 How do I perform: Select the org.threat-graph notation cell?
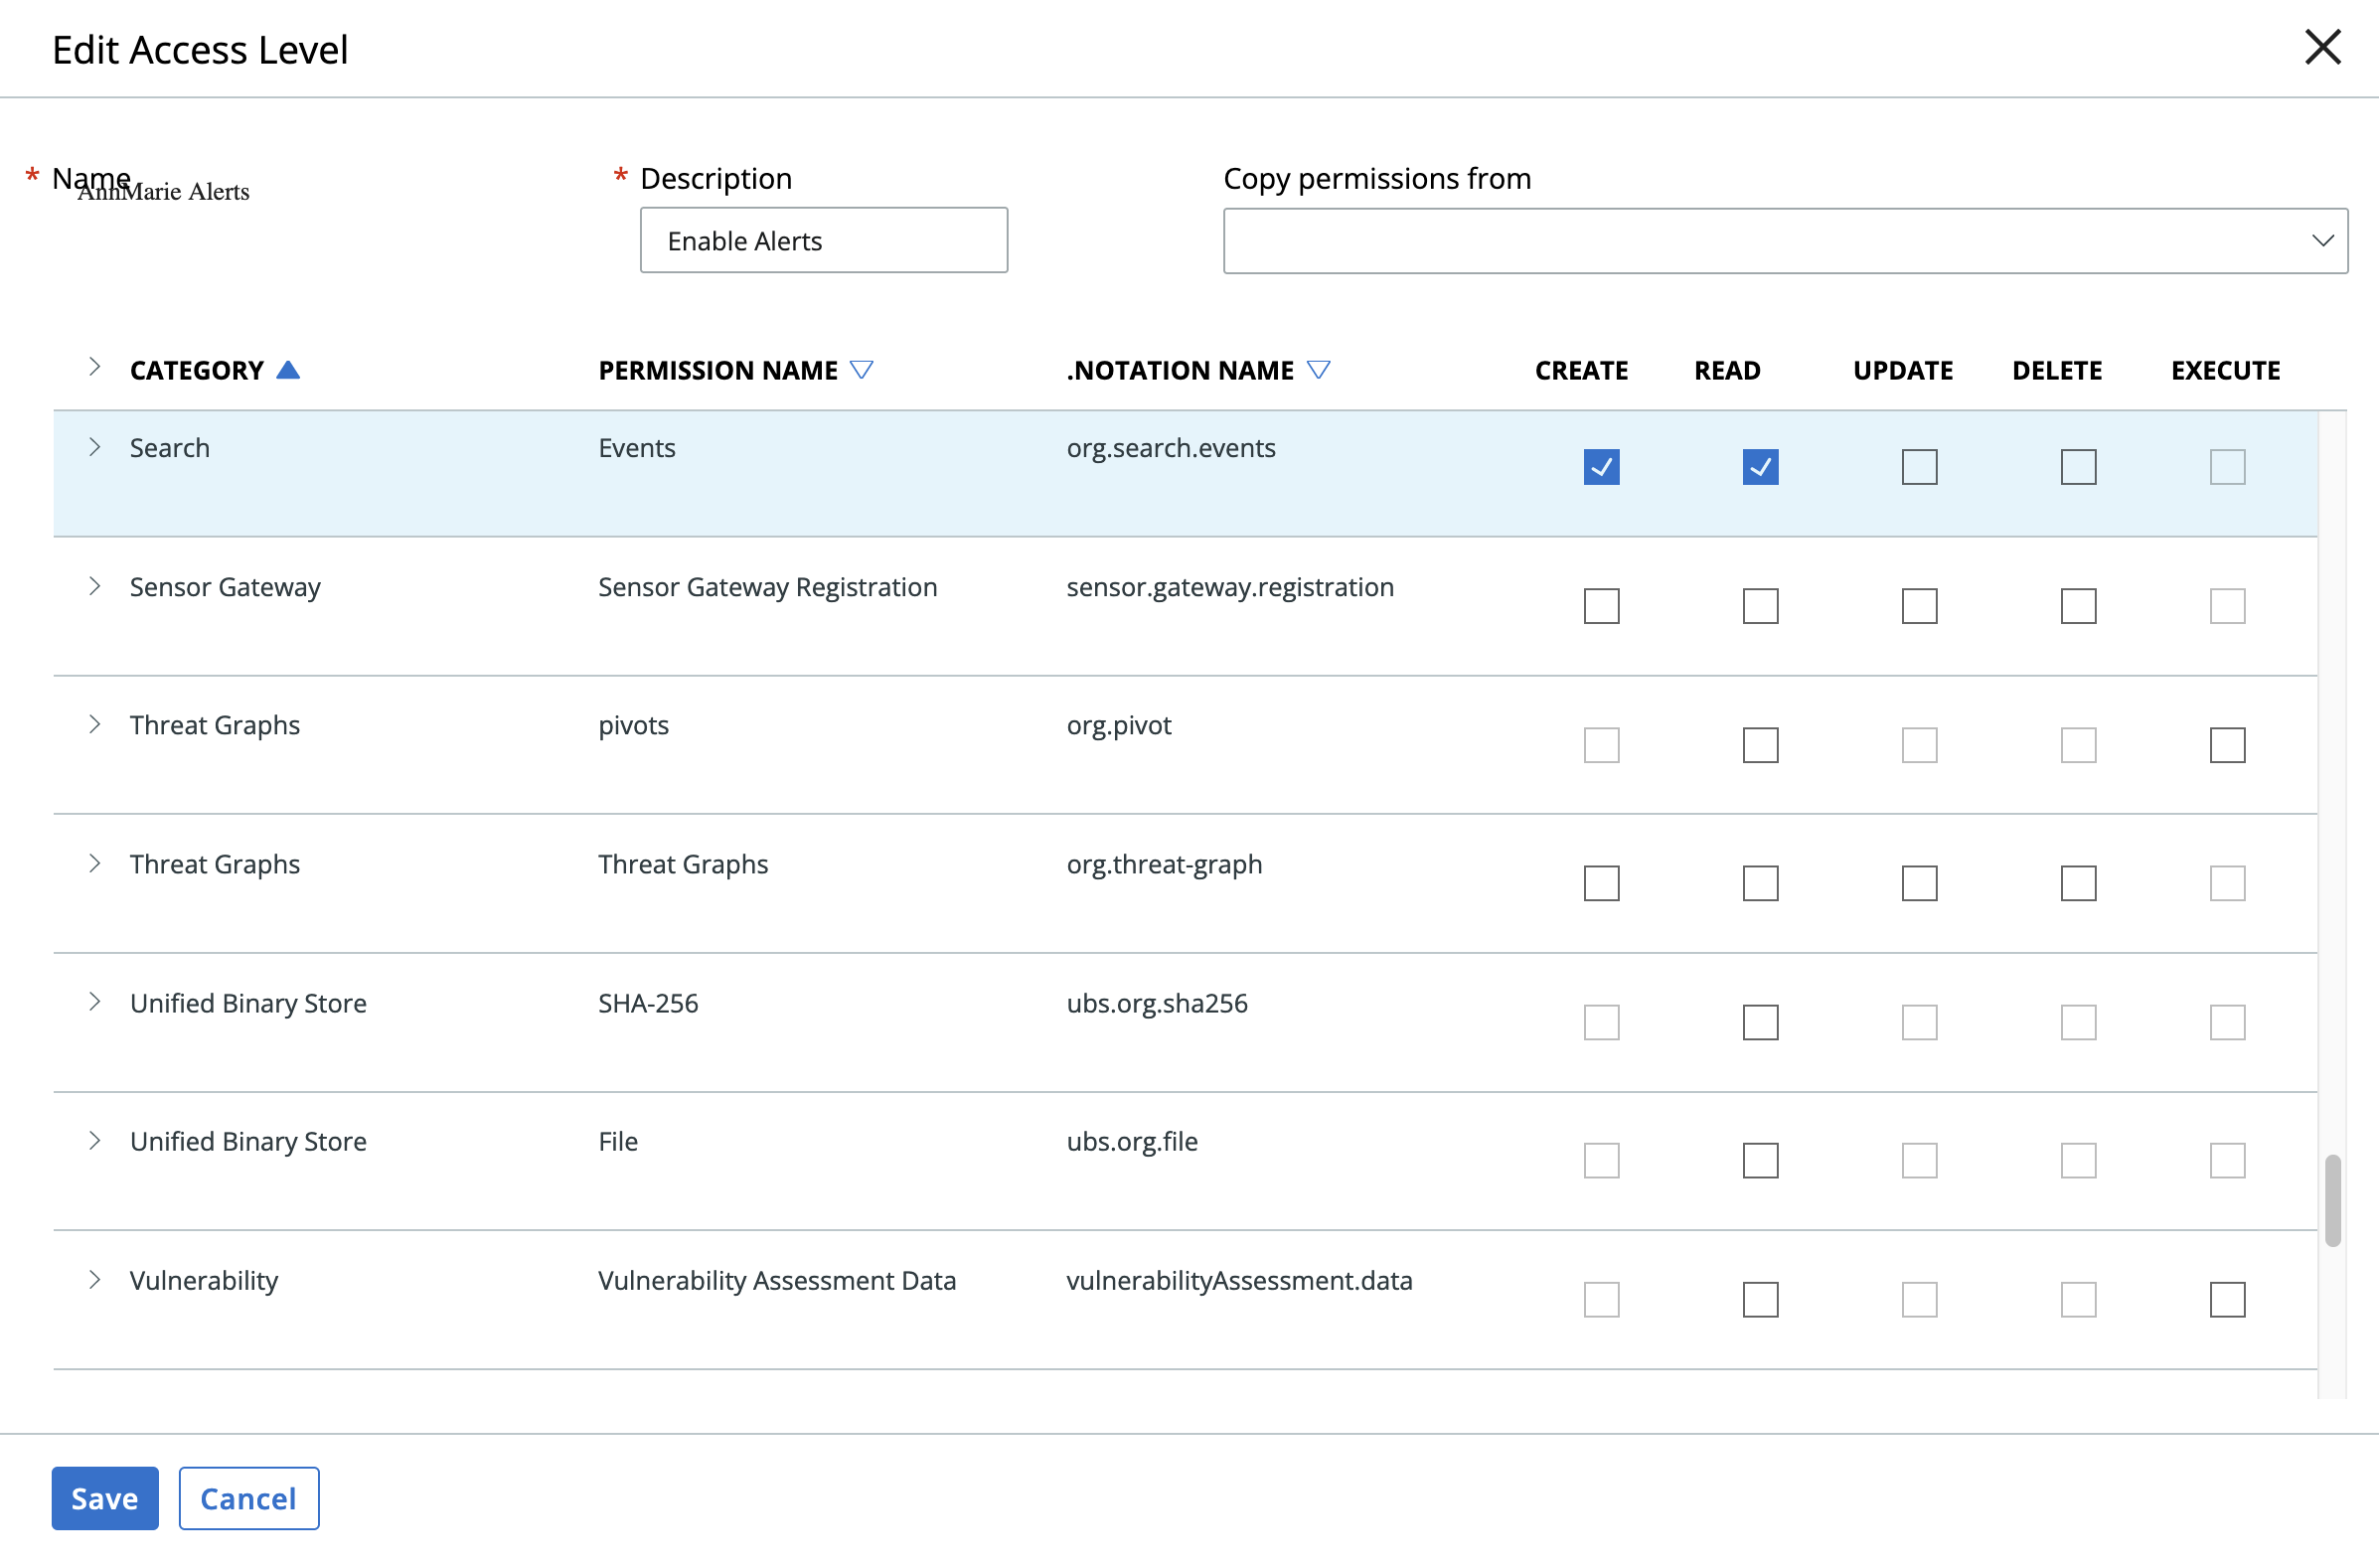click(1164, 864)
